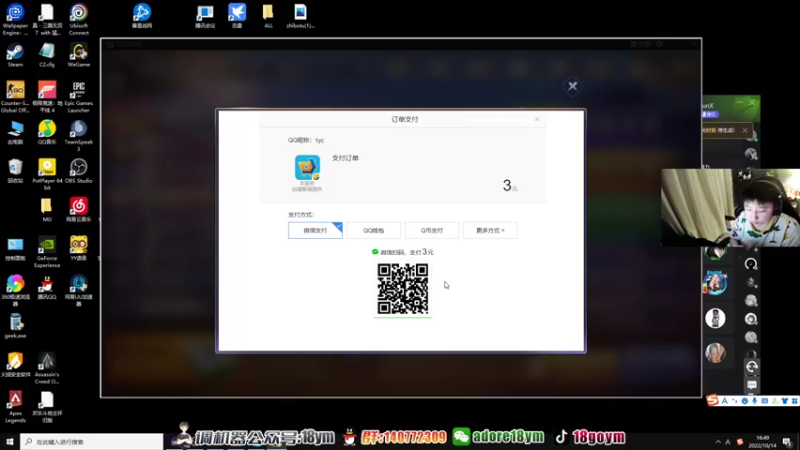Open Windows notification center
This screenshot has width=800, height=450.
[x=787, y=442]
